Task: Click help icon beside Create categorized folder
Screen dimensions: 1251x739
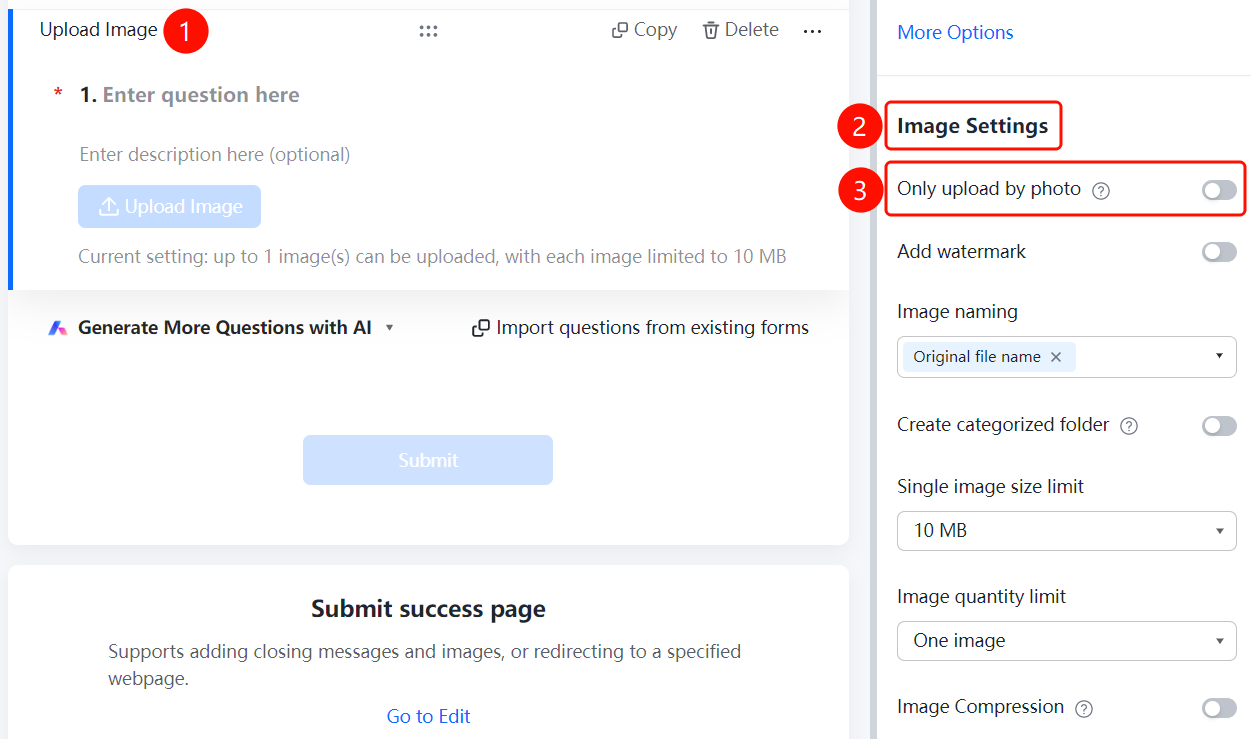Action: [1129, 426]
